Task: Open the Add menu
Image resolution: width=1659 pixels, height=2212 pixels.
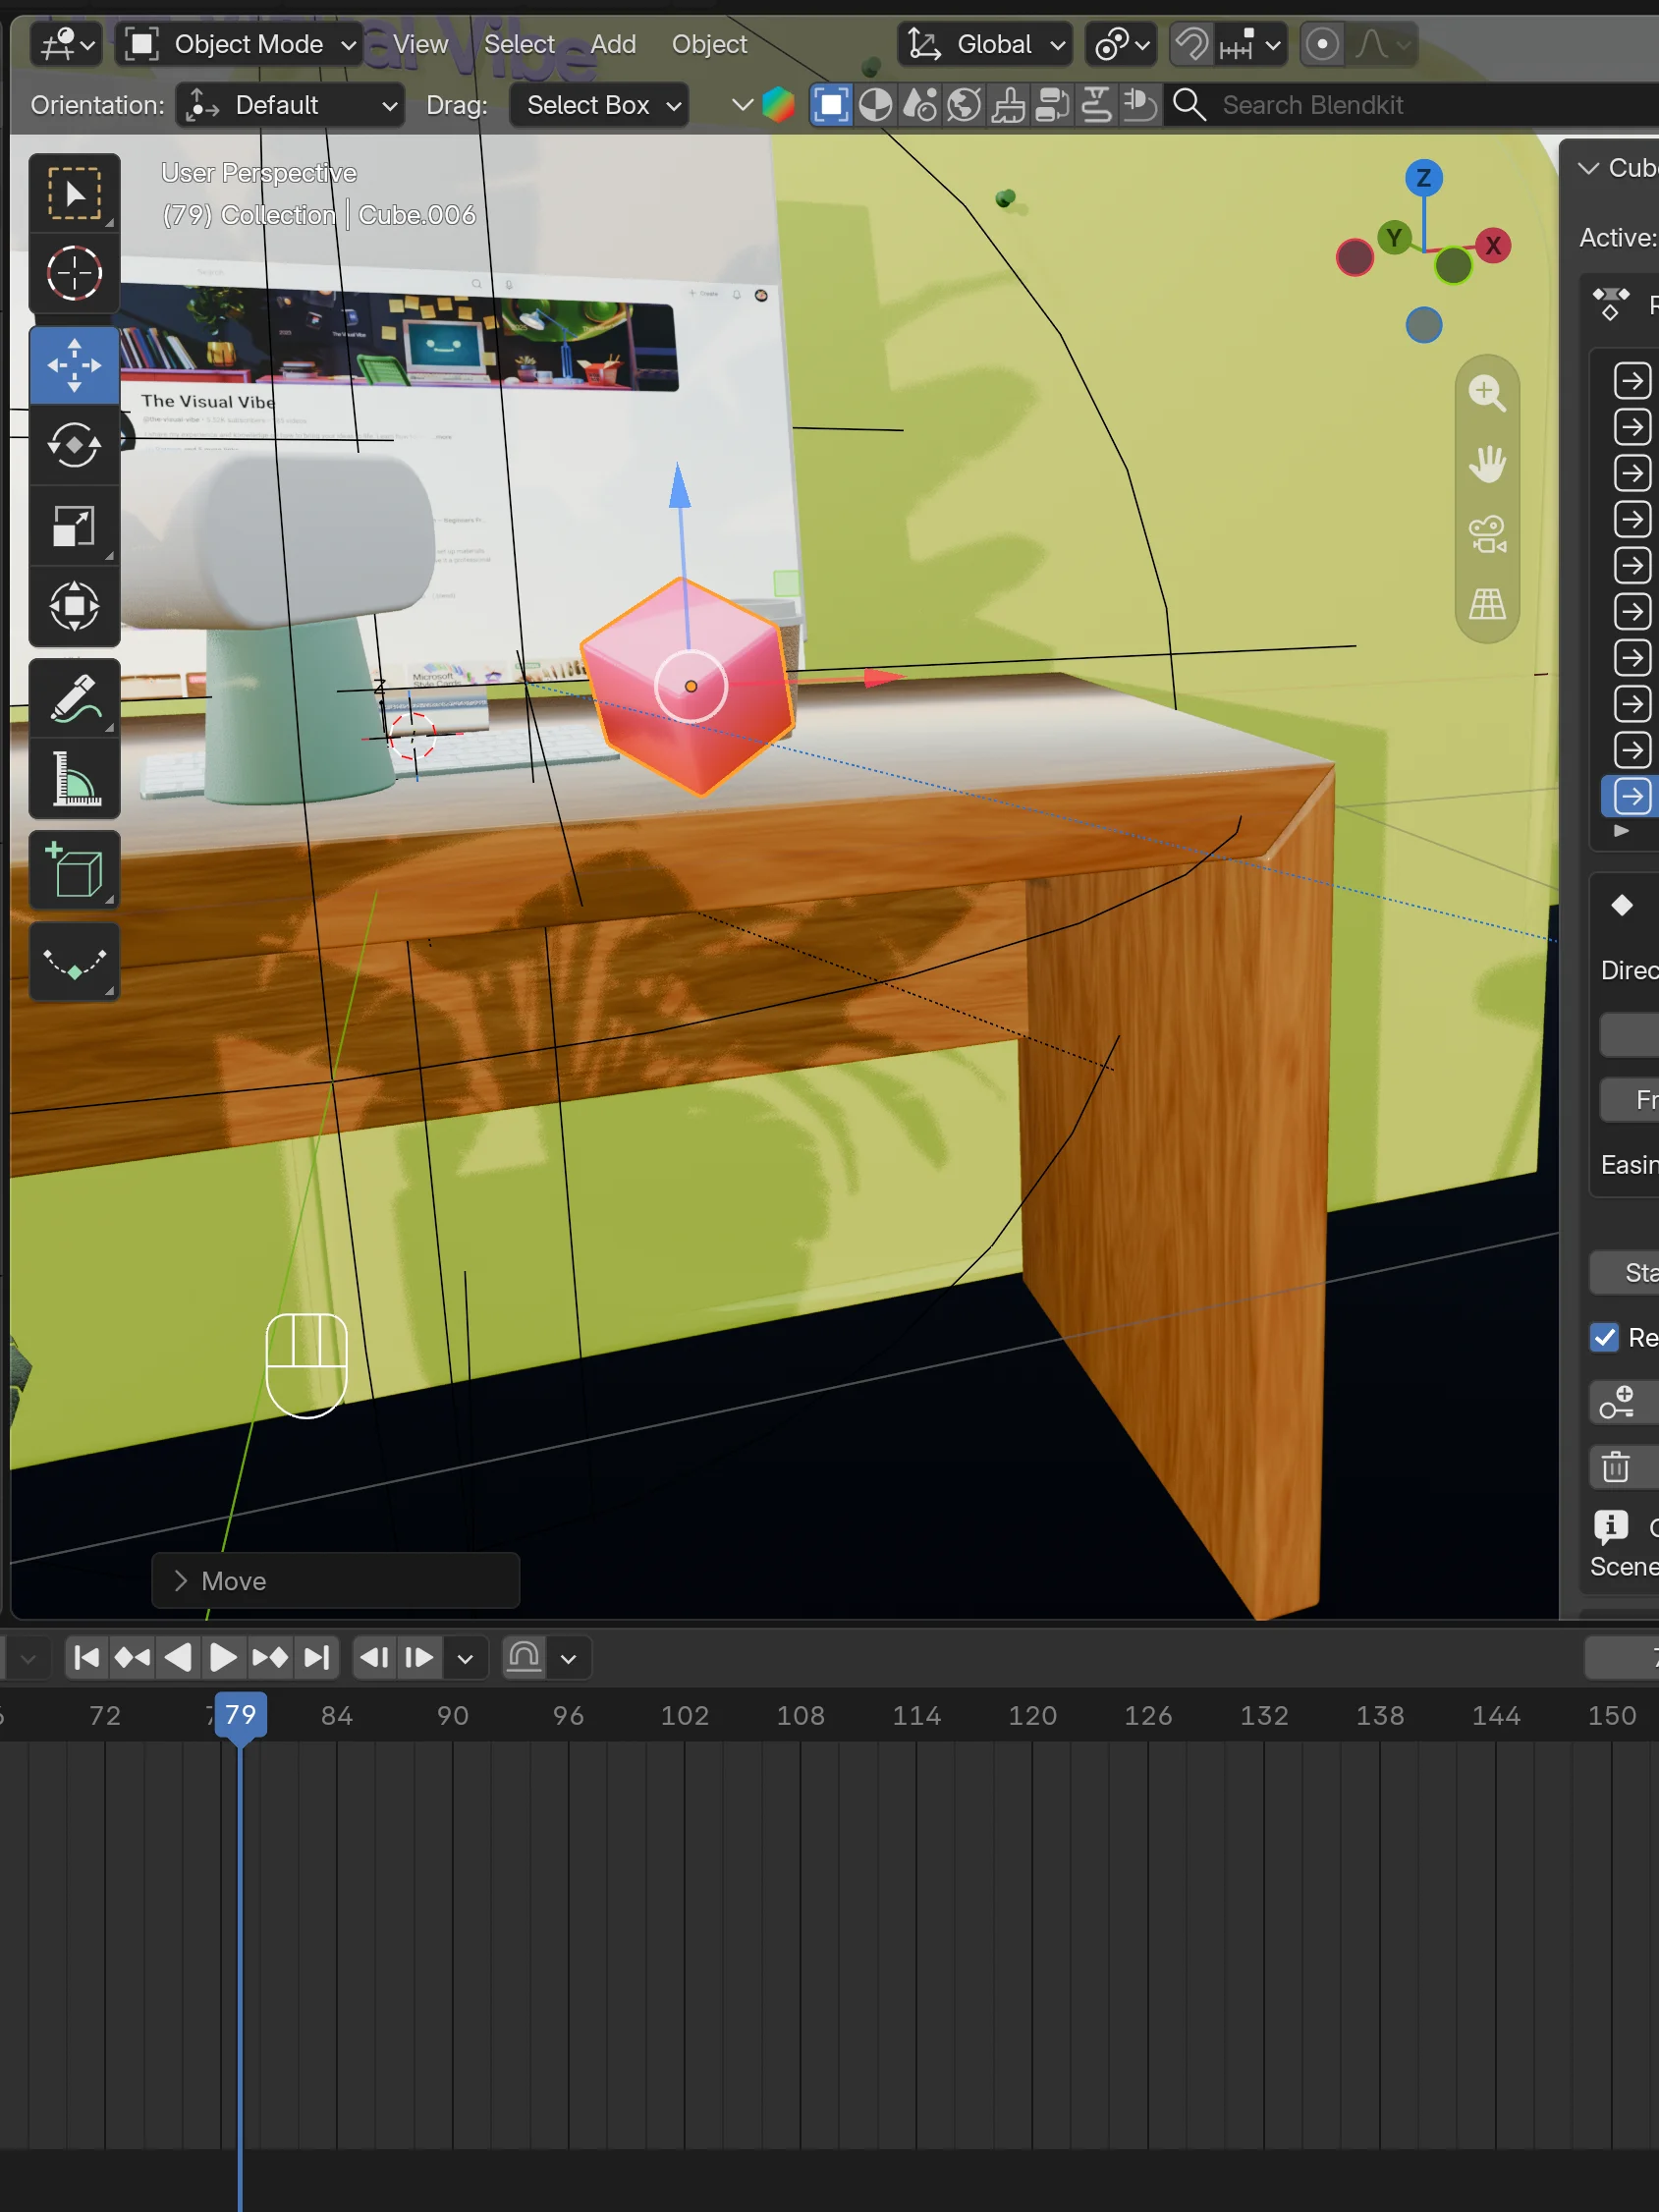Action: pos(613,44)
